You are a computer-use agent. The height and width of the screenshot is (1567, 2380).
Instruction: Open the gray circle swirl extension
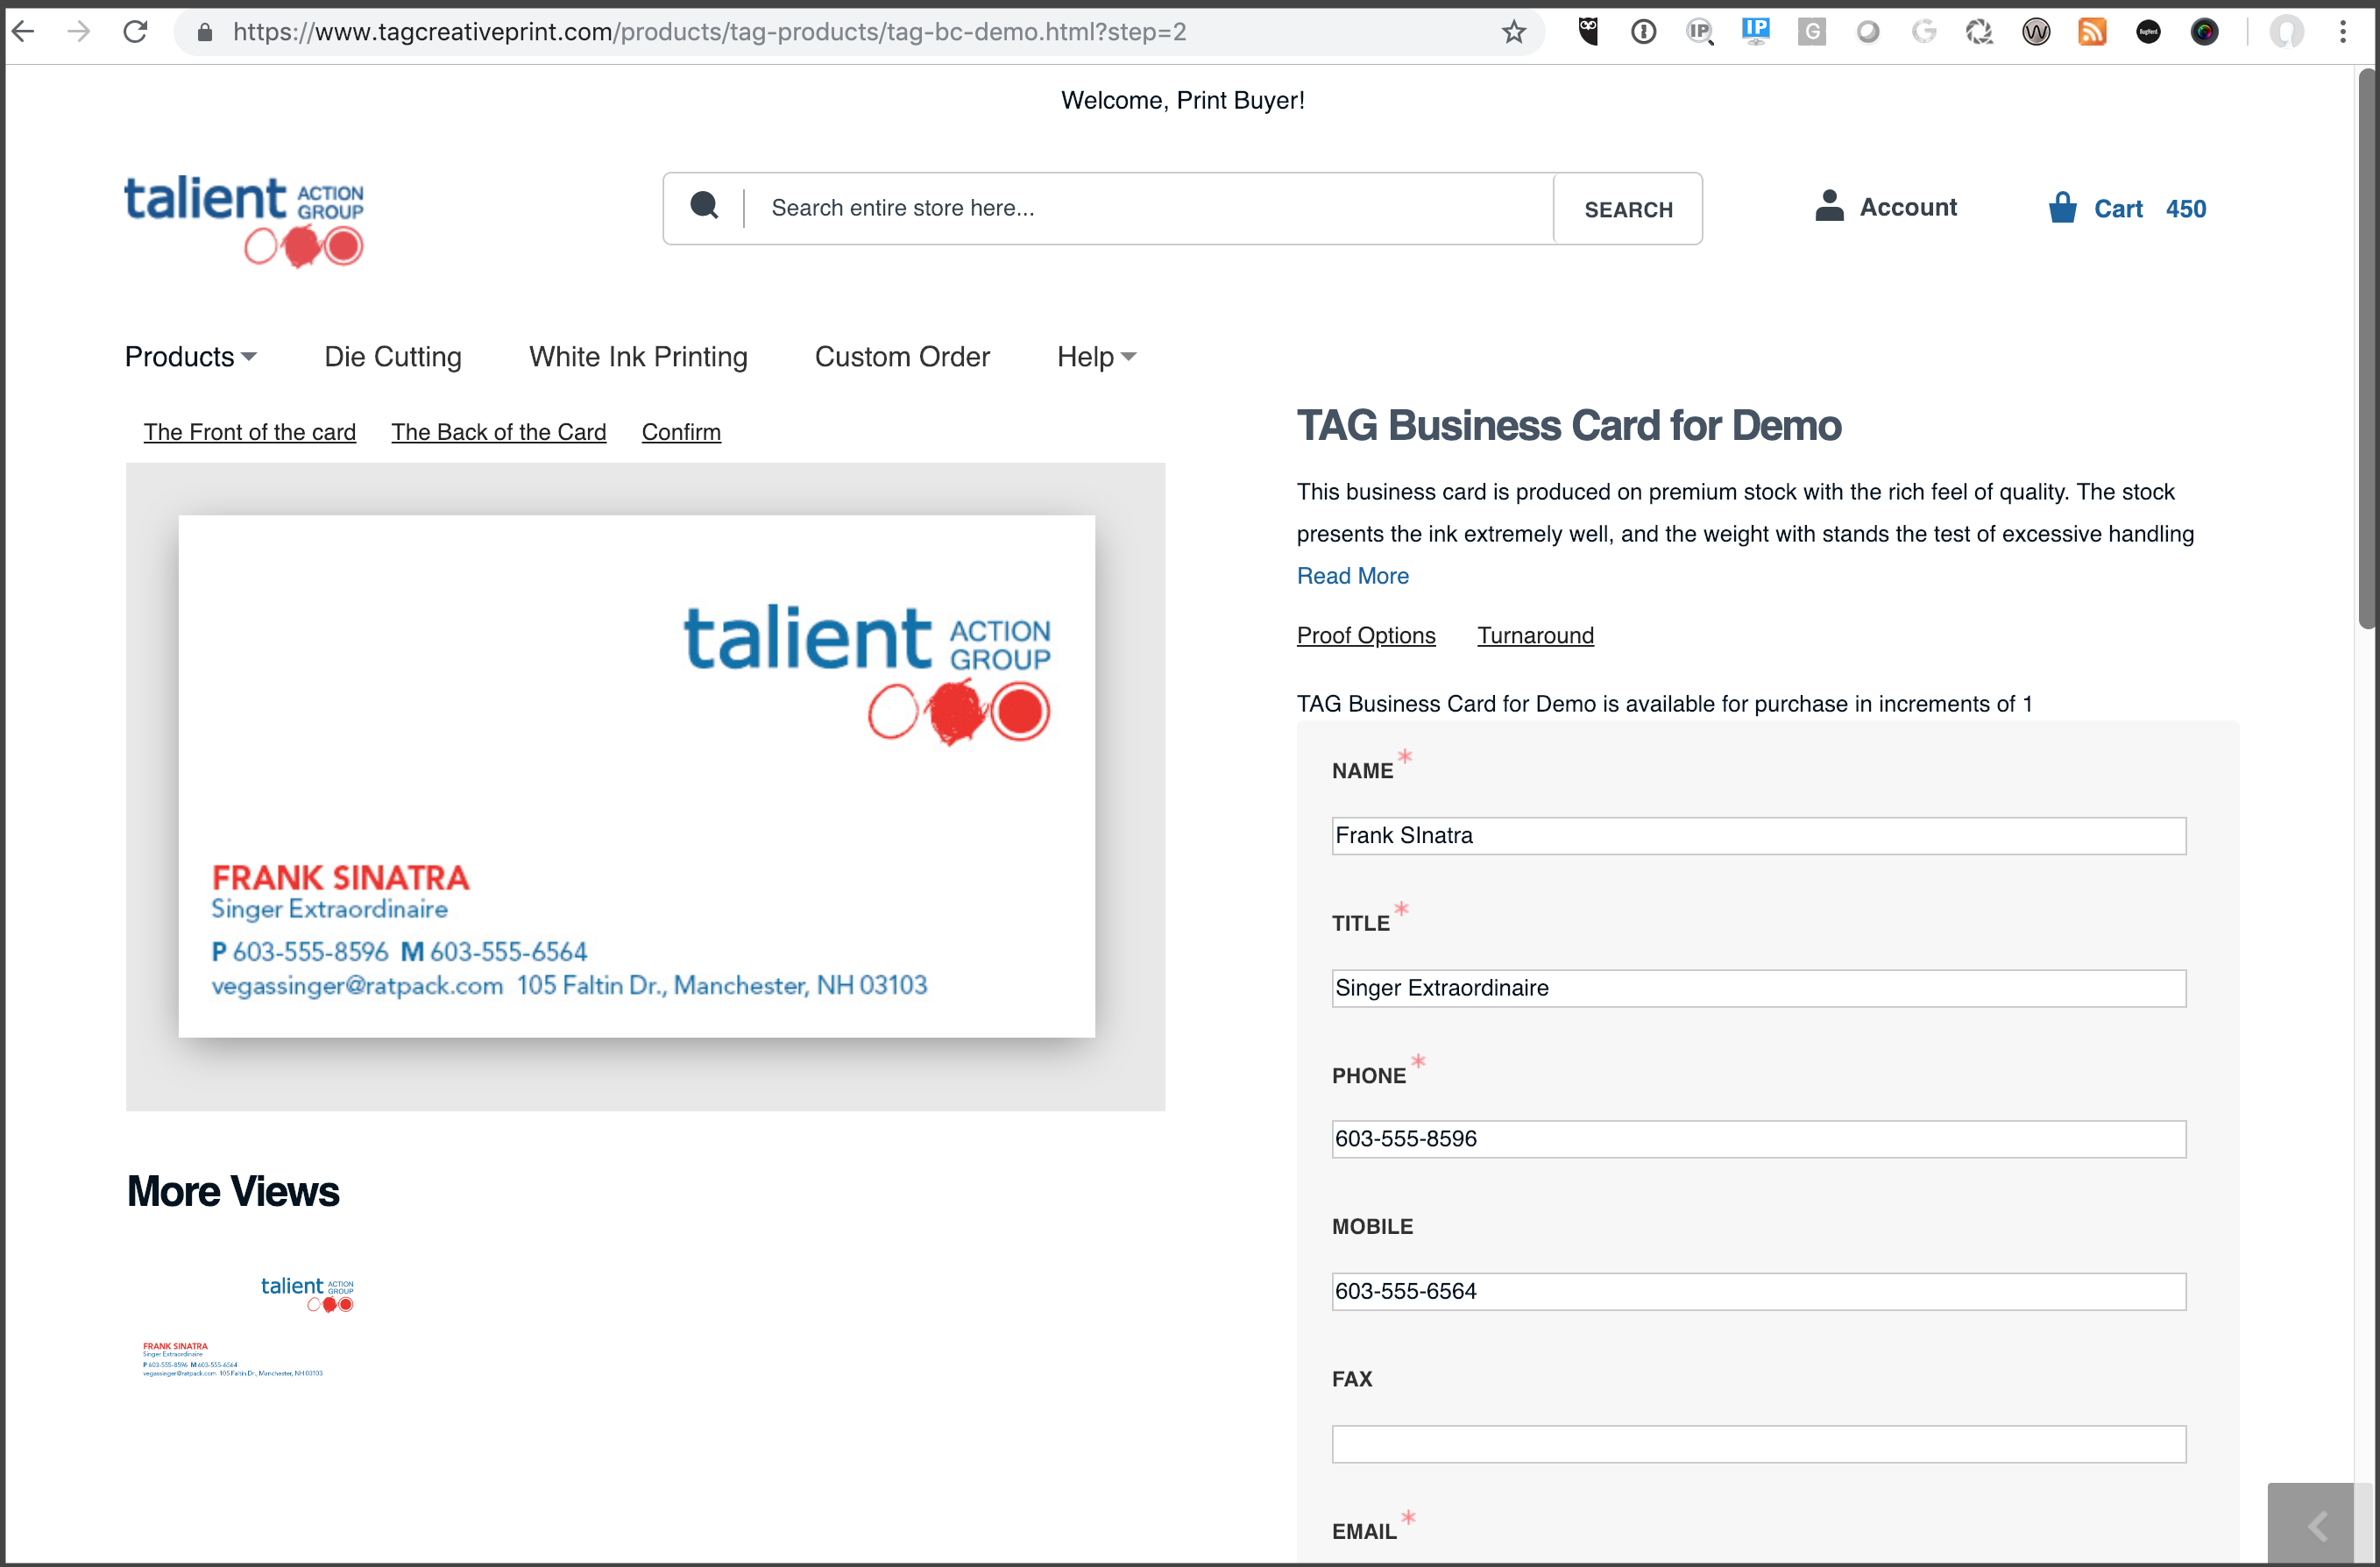pos(1867,32)
